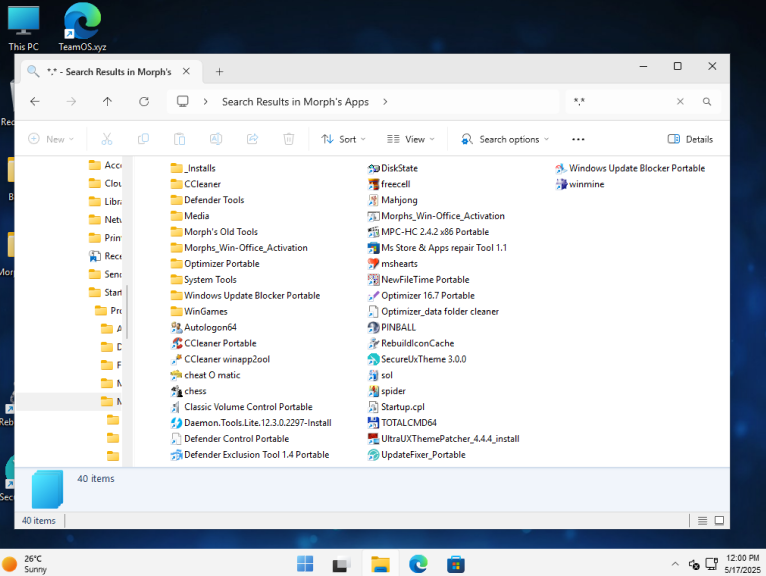This screenshot has width=766, height=576.
Task: Refresh the search results
Action: (x=144, y=102)
